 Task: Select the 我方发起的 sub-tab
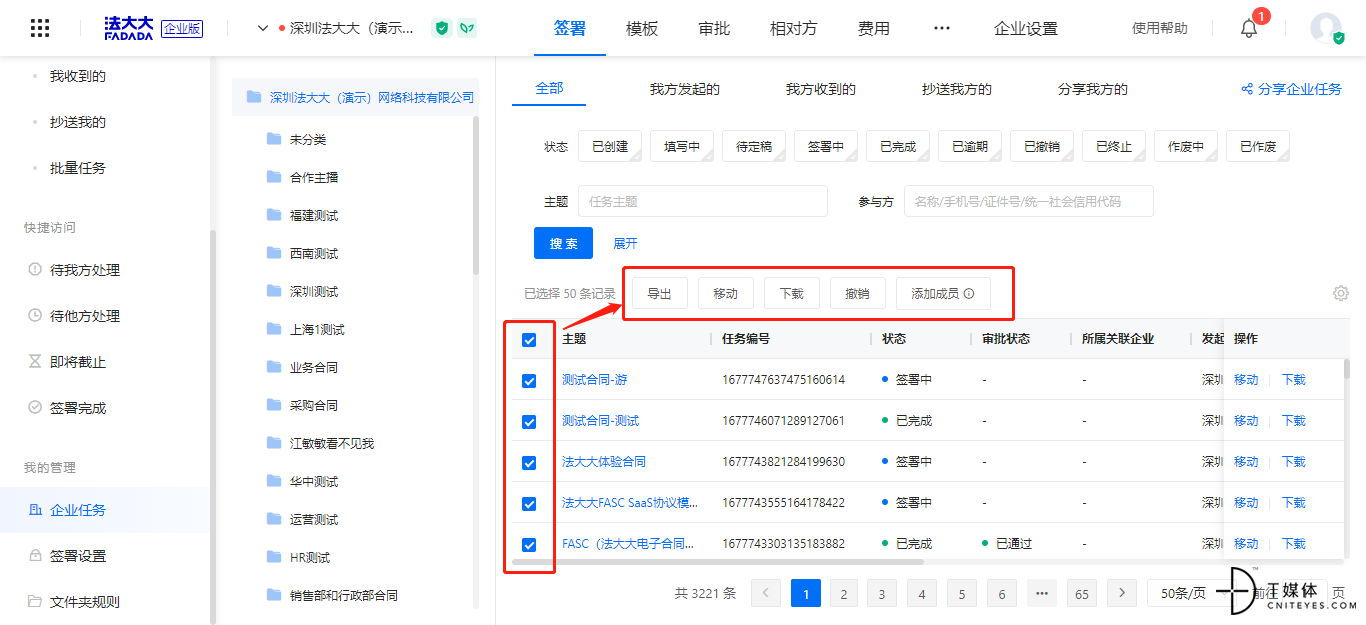point(685,89)
